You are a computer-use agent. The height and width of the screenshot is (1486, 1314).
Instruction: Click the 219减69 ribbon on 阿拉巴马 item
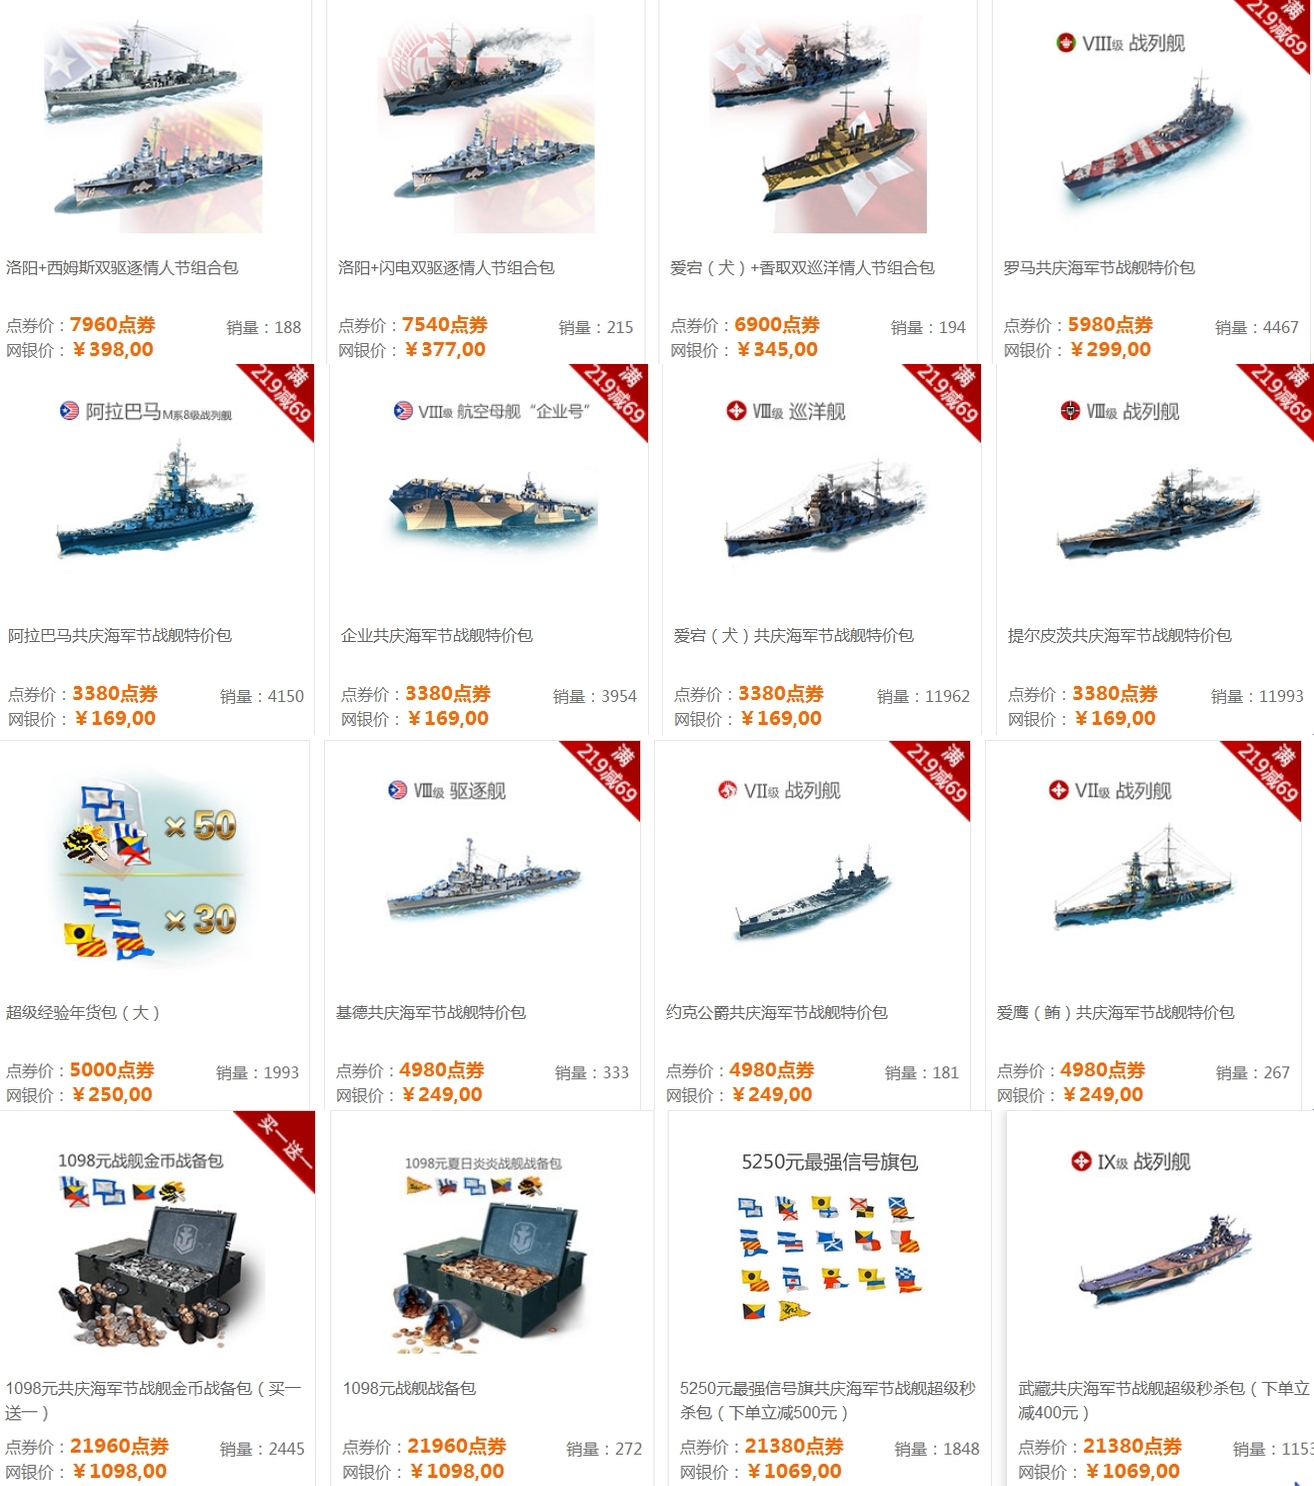[x=280, y=398]
